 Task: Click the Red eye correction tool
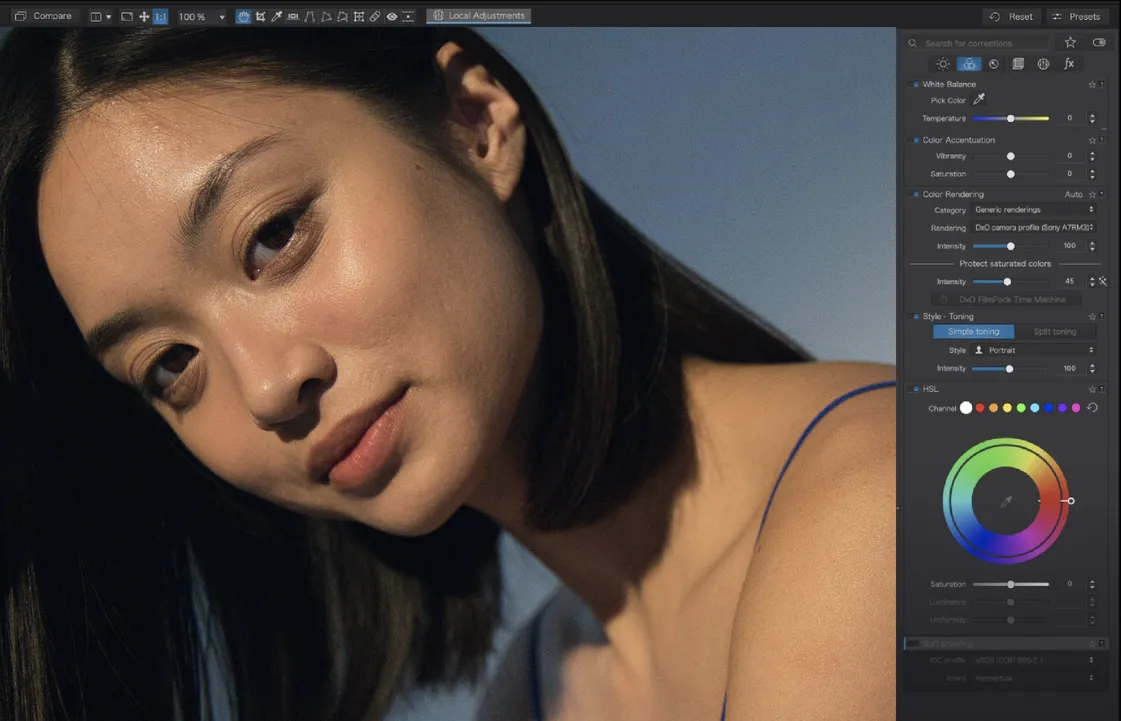391,17
